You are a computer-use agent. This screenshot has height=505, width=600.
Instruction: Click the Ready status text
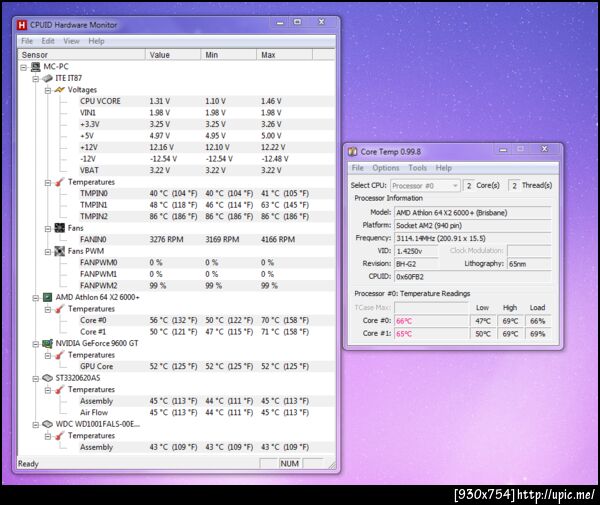point(28,464)
